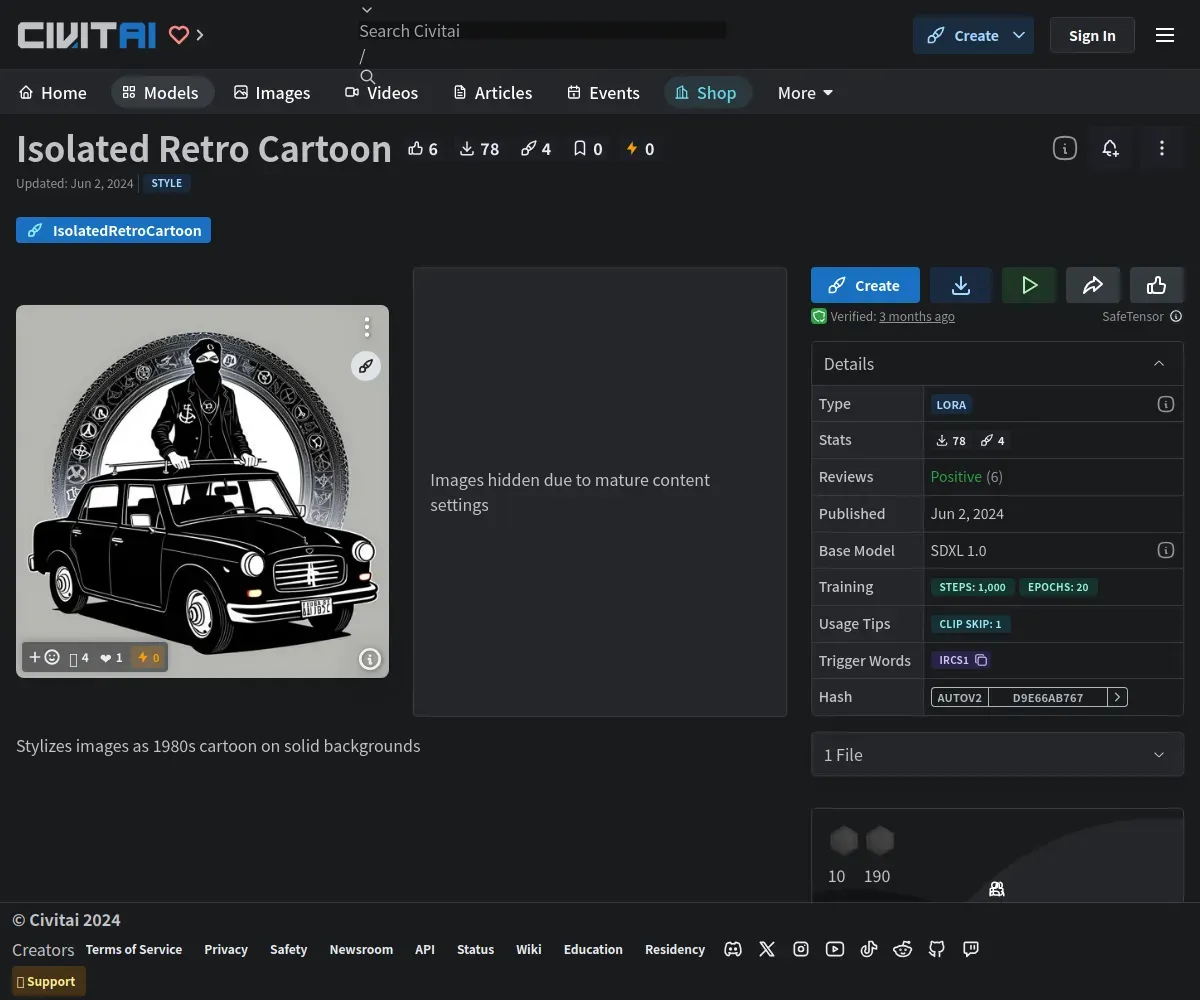Click the retro car cartoon thumbnail

(x=202, y=491)
